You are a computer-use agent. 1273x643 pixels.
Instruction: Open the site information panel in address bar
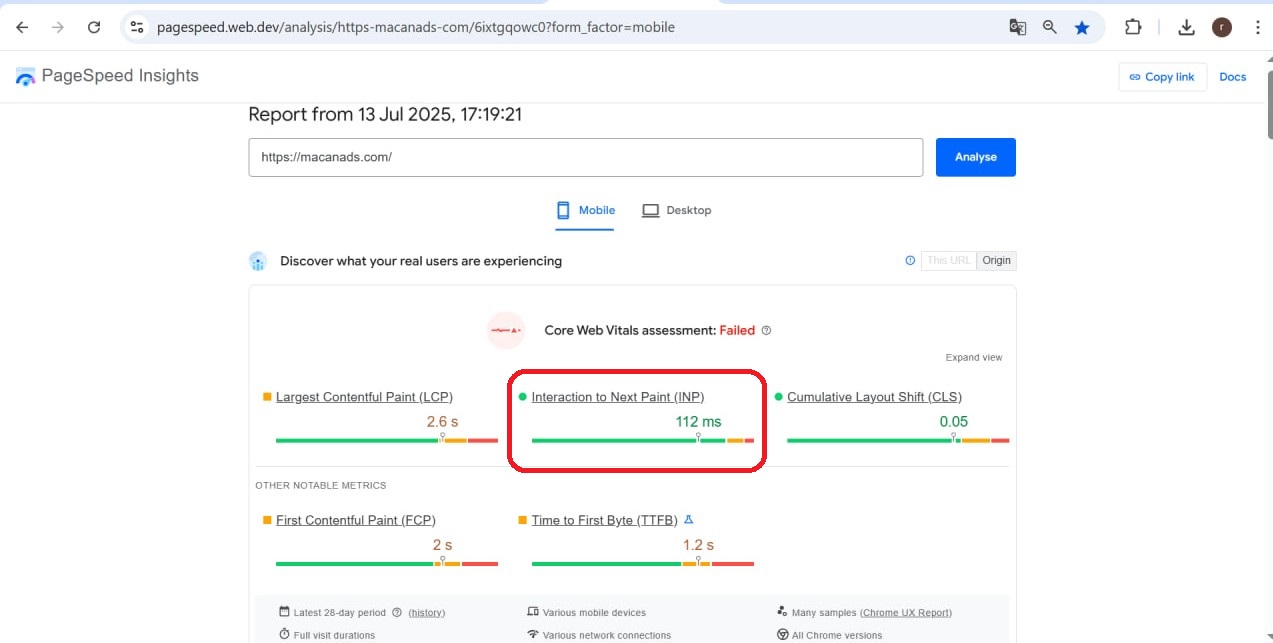136,27
